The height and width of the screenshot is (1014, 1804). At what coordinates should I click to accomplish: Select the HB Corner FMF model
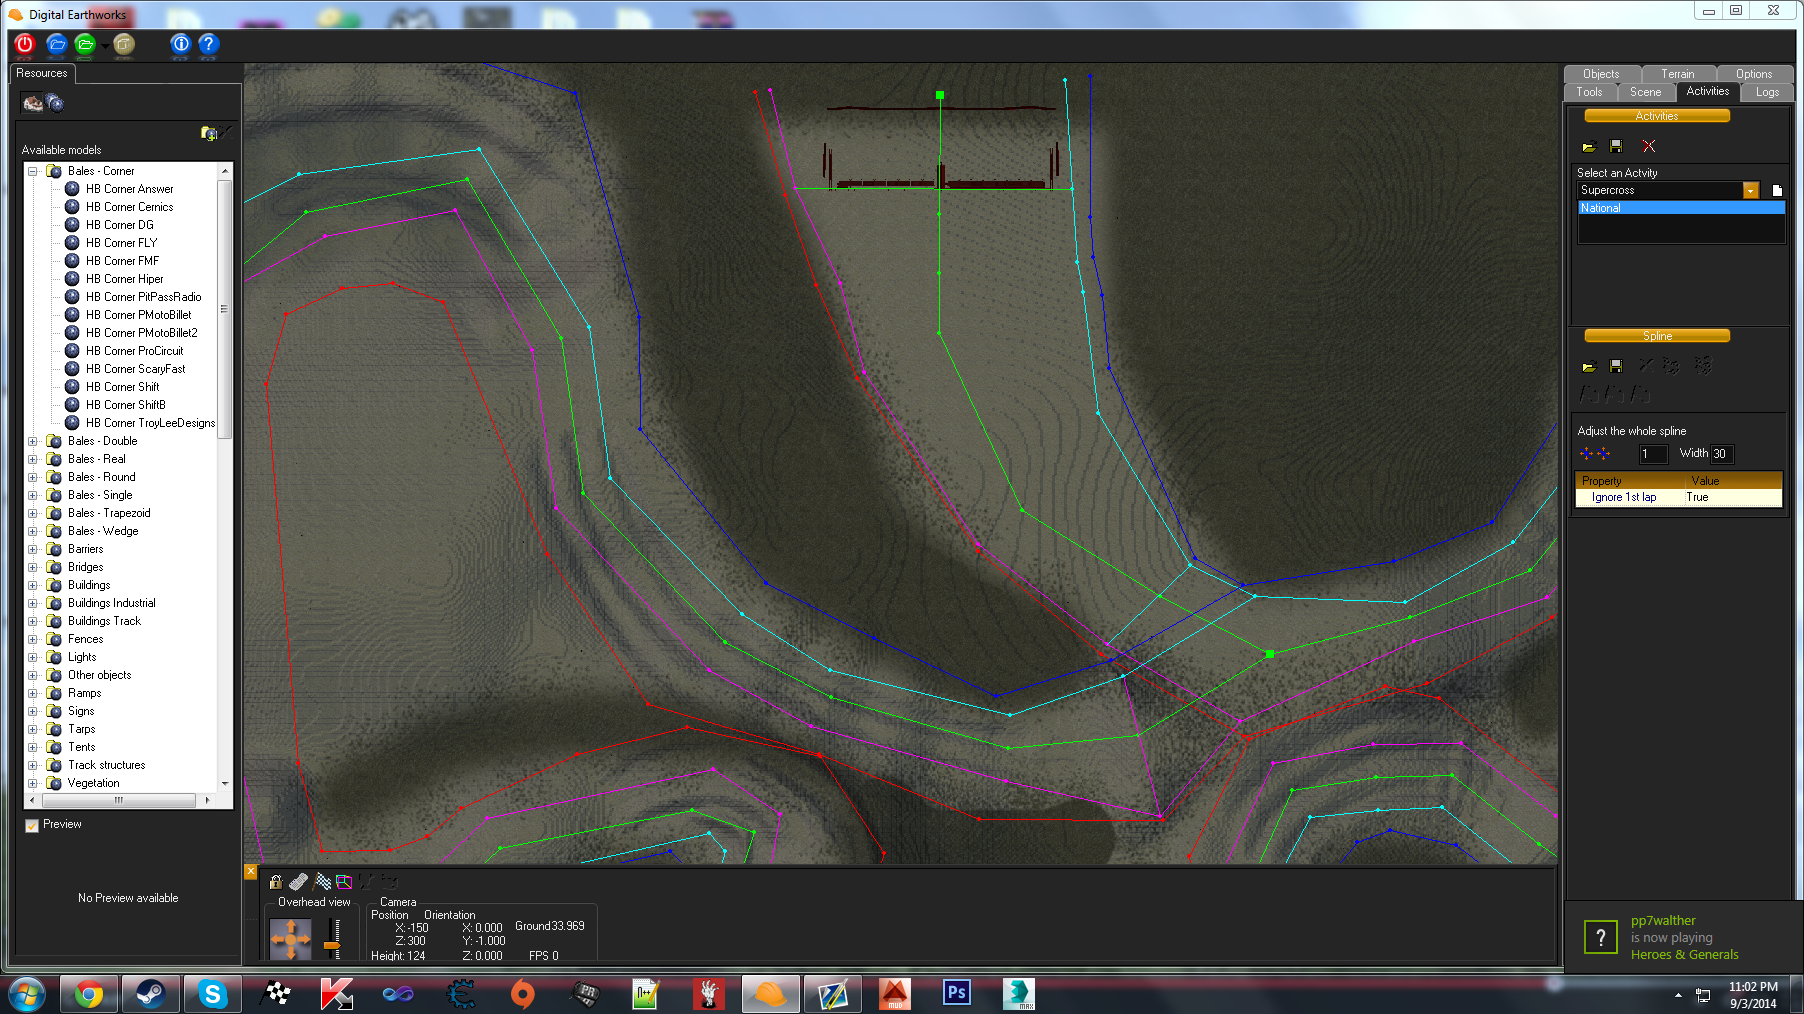click(121, 261)
